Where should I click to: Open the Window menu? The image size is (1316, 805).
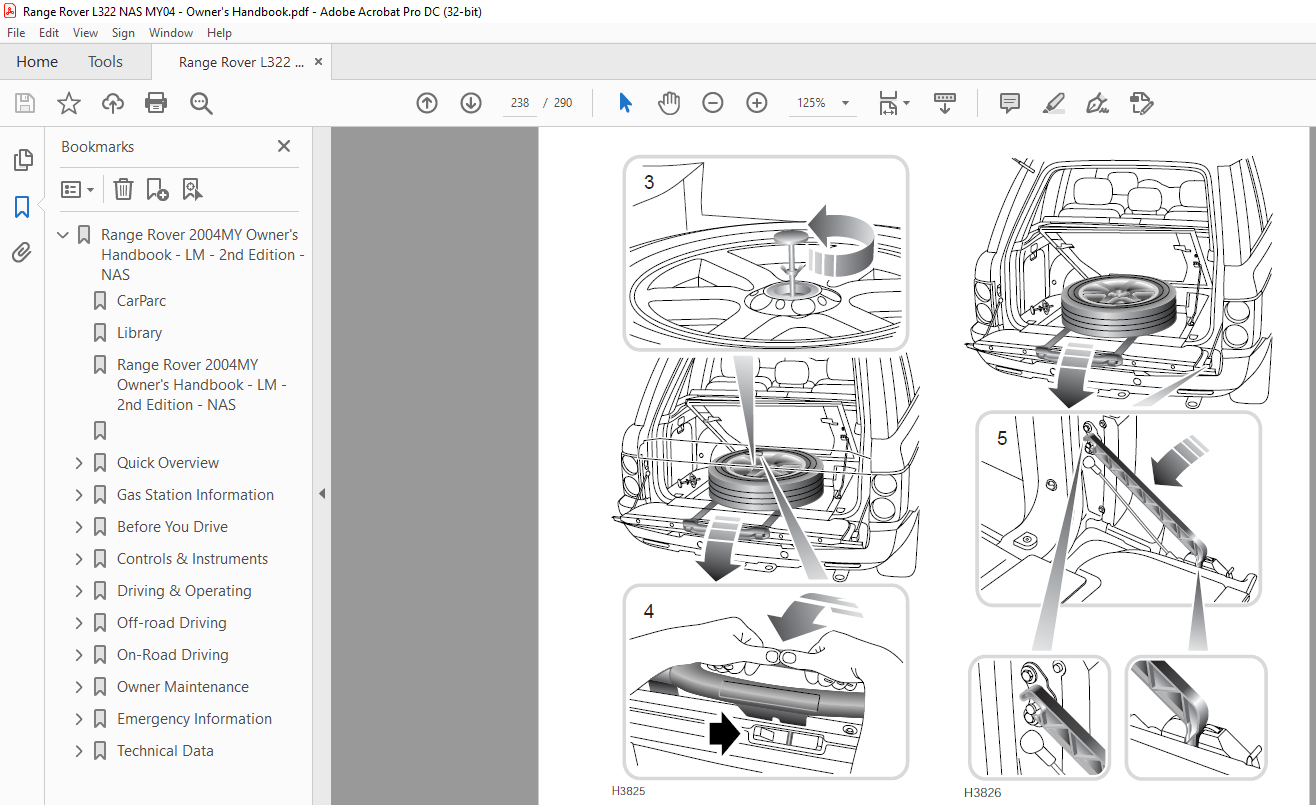[171, 33]
